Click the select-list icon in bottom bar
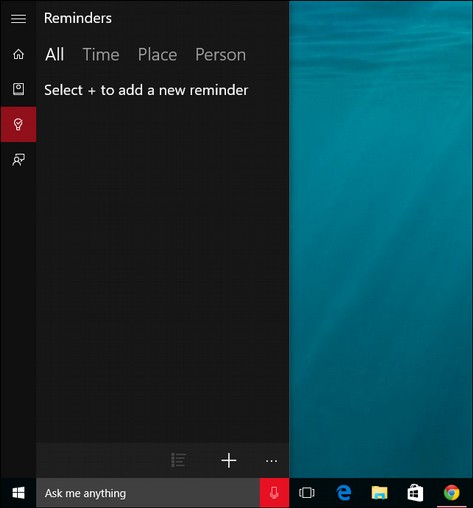 pos(178,460)
